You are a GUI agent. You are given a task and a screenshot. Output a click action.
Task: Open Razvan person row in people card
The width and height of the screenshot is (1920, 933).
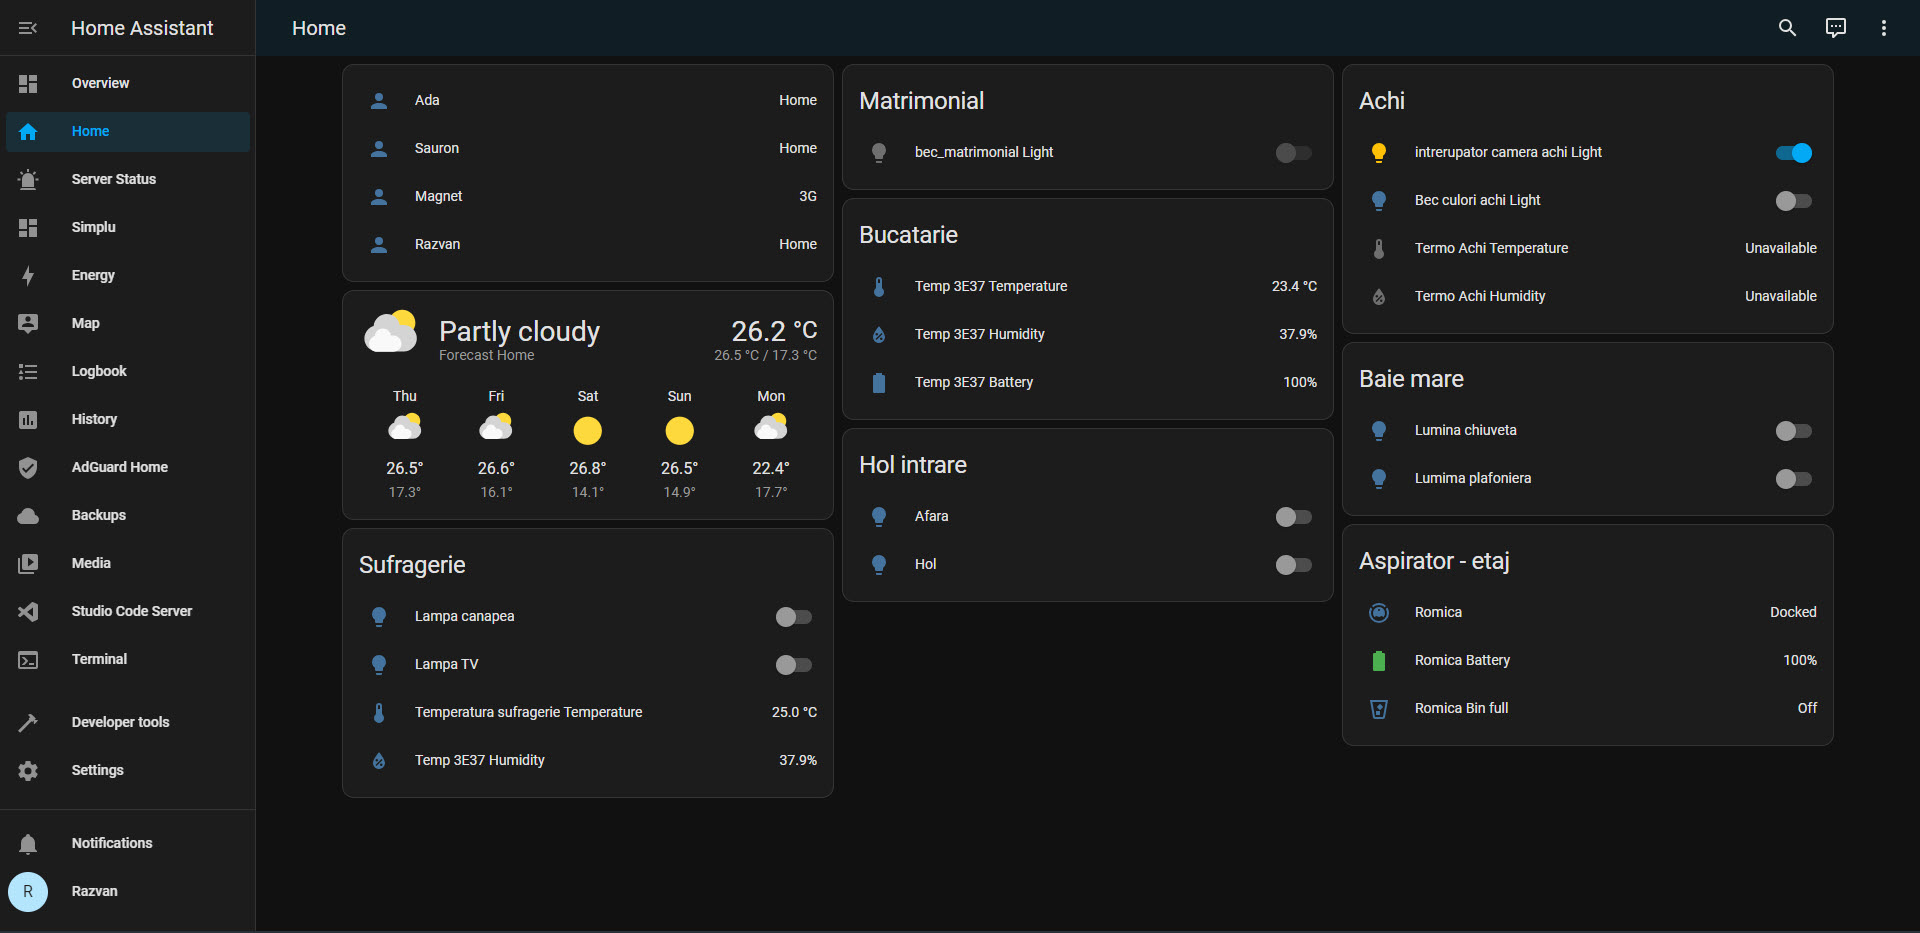pyautogui.click(x=588, y=244)
